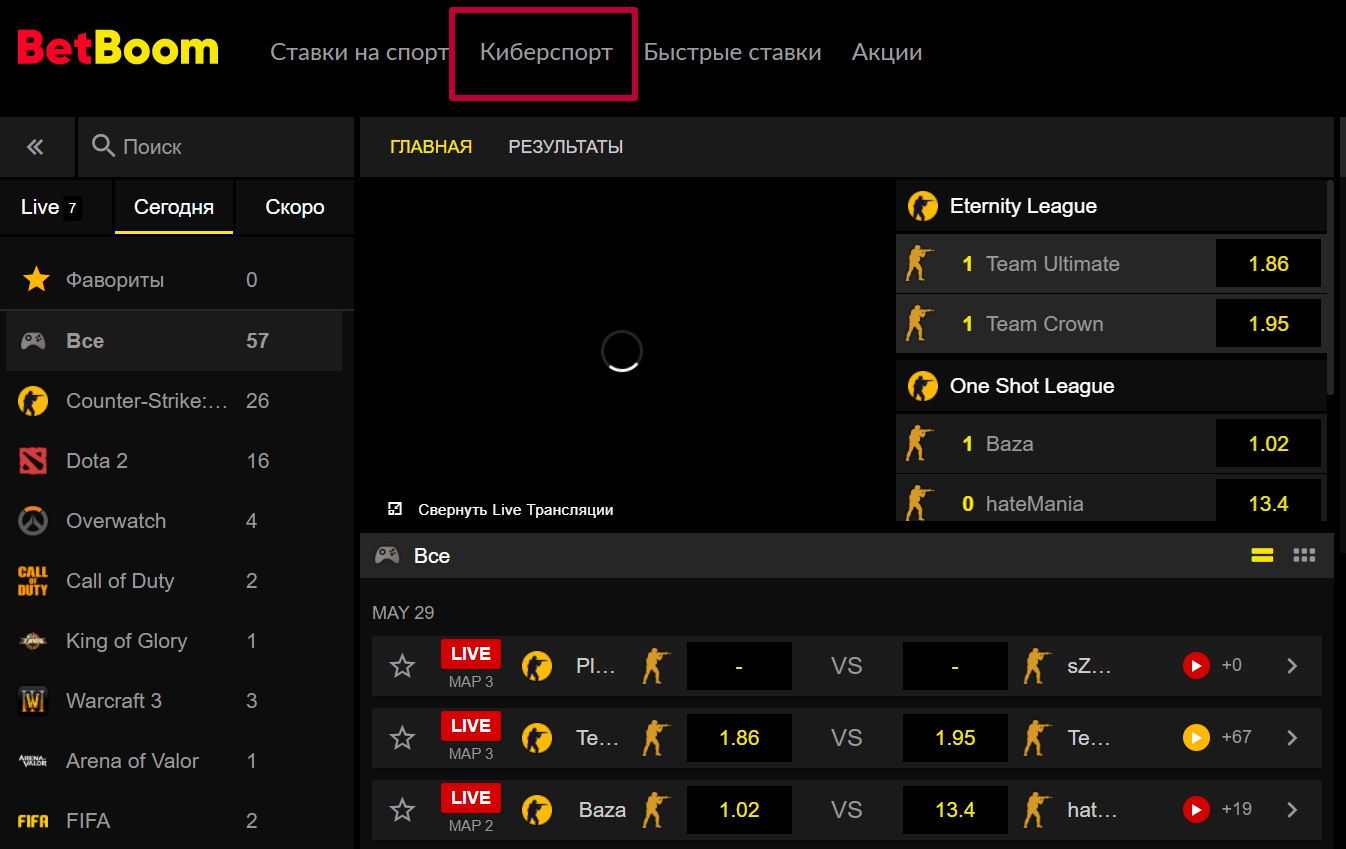Select Dota 2 label in sidebar
Viewport: 1346px width, 849px height.
click(97, 461)
